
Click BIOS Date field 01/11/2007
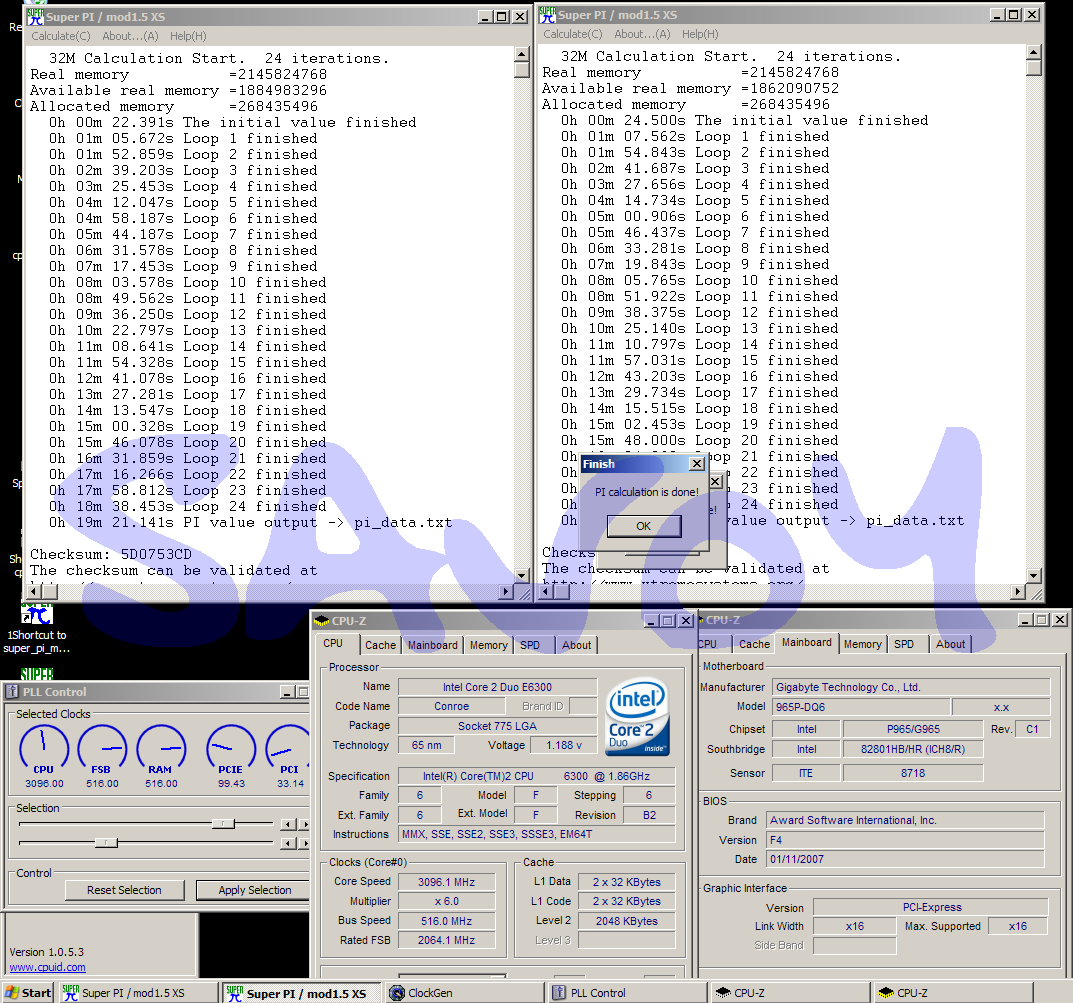click(x=905, y=859)
